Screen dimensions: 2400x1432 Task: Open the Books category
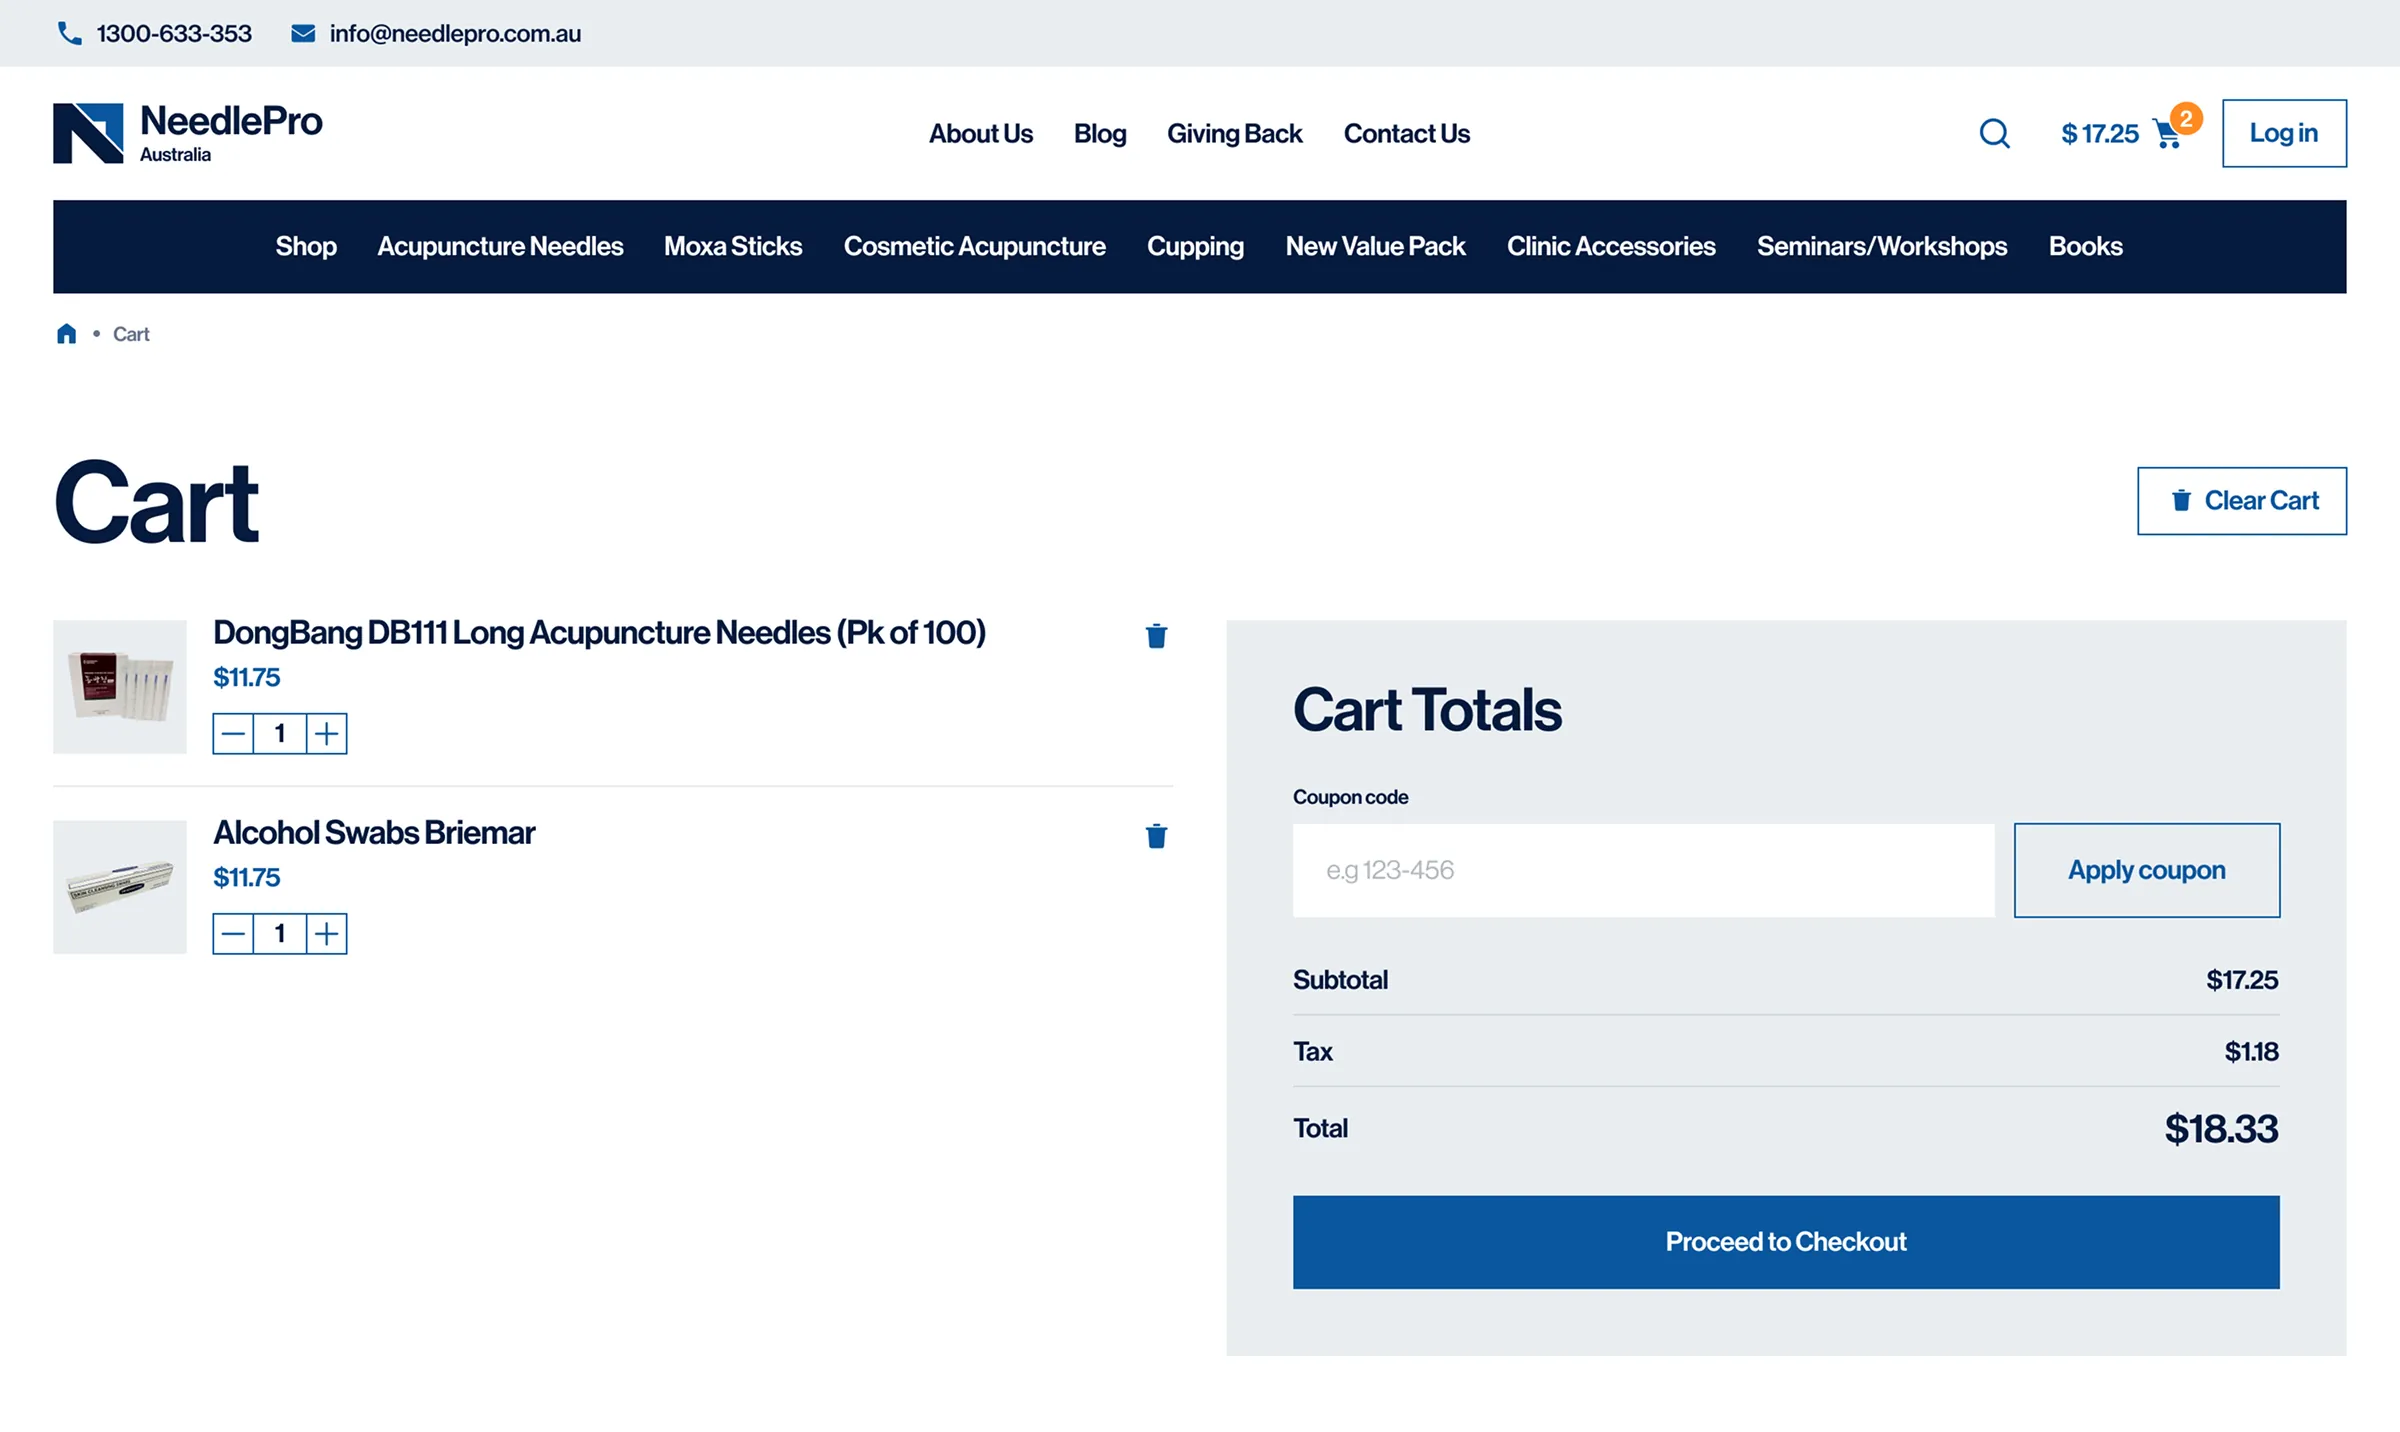[x=2085, y=246]
